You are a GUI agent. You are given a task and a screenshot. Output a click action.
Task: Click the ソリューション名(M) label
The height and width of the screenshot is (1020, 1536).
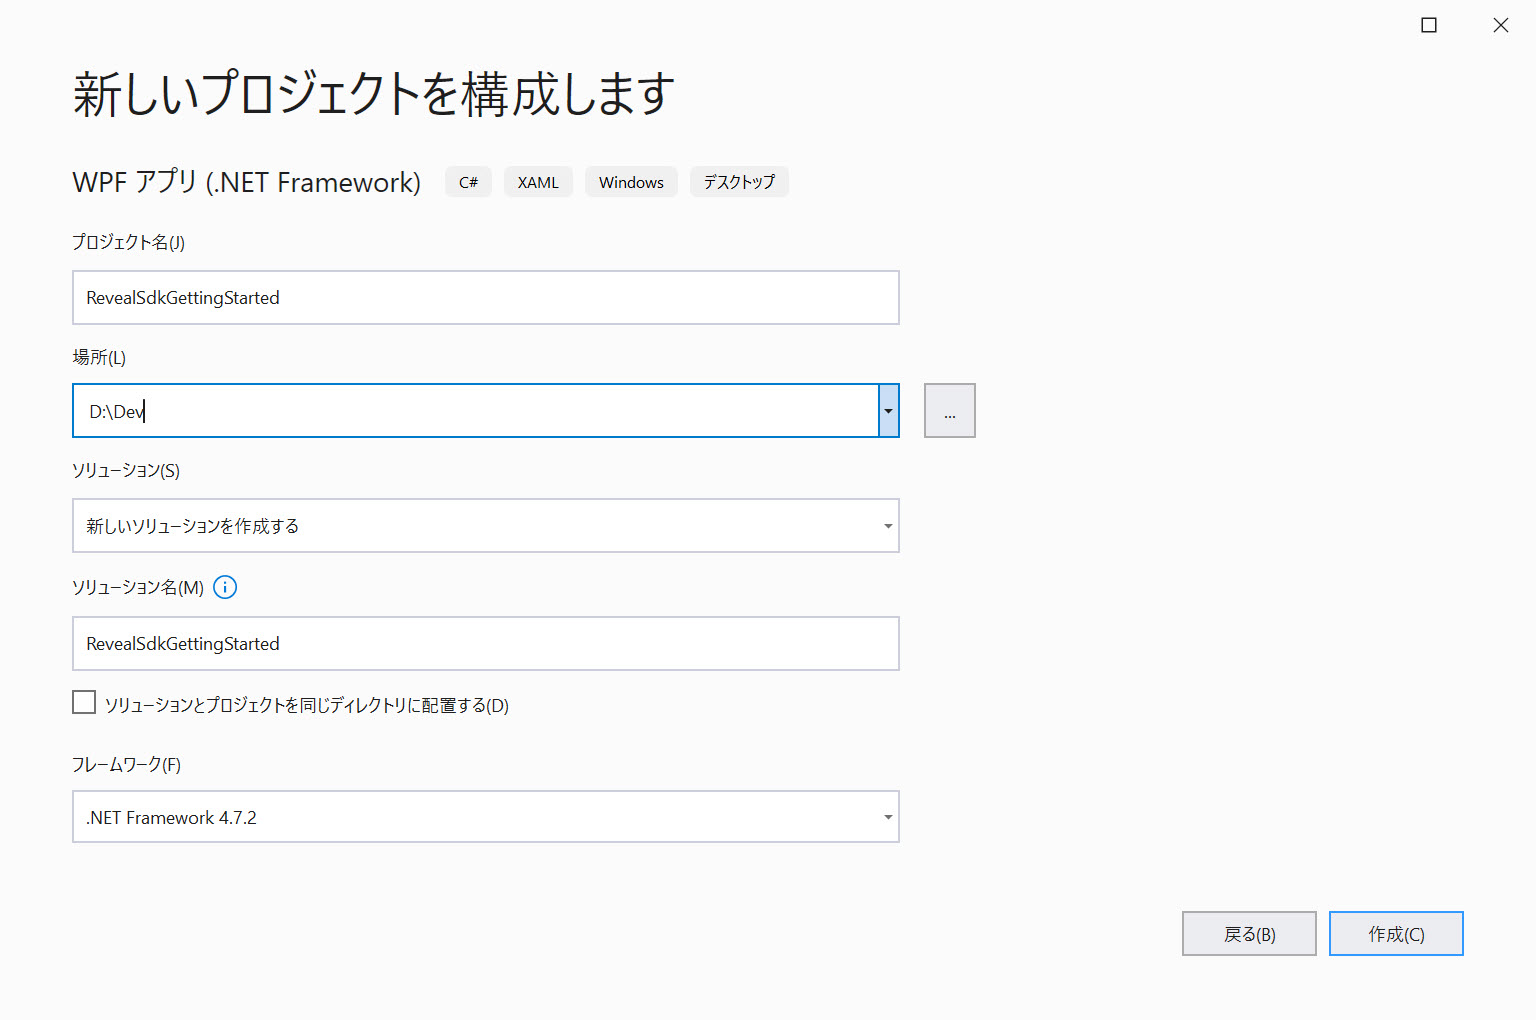[x=138, y=588]
